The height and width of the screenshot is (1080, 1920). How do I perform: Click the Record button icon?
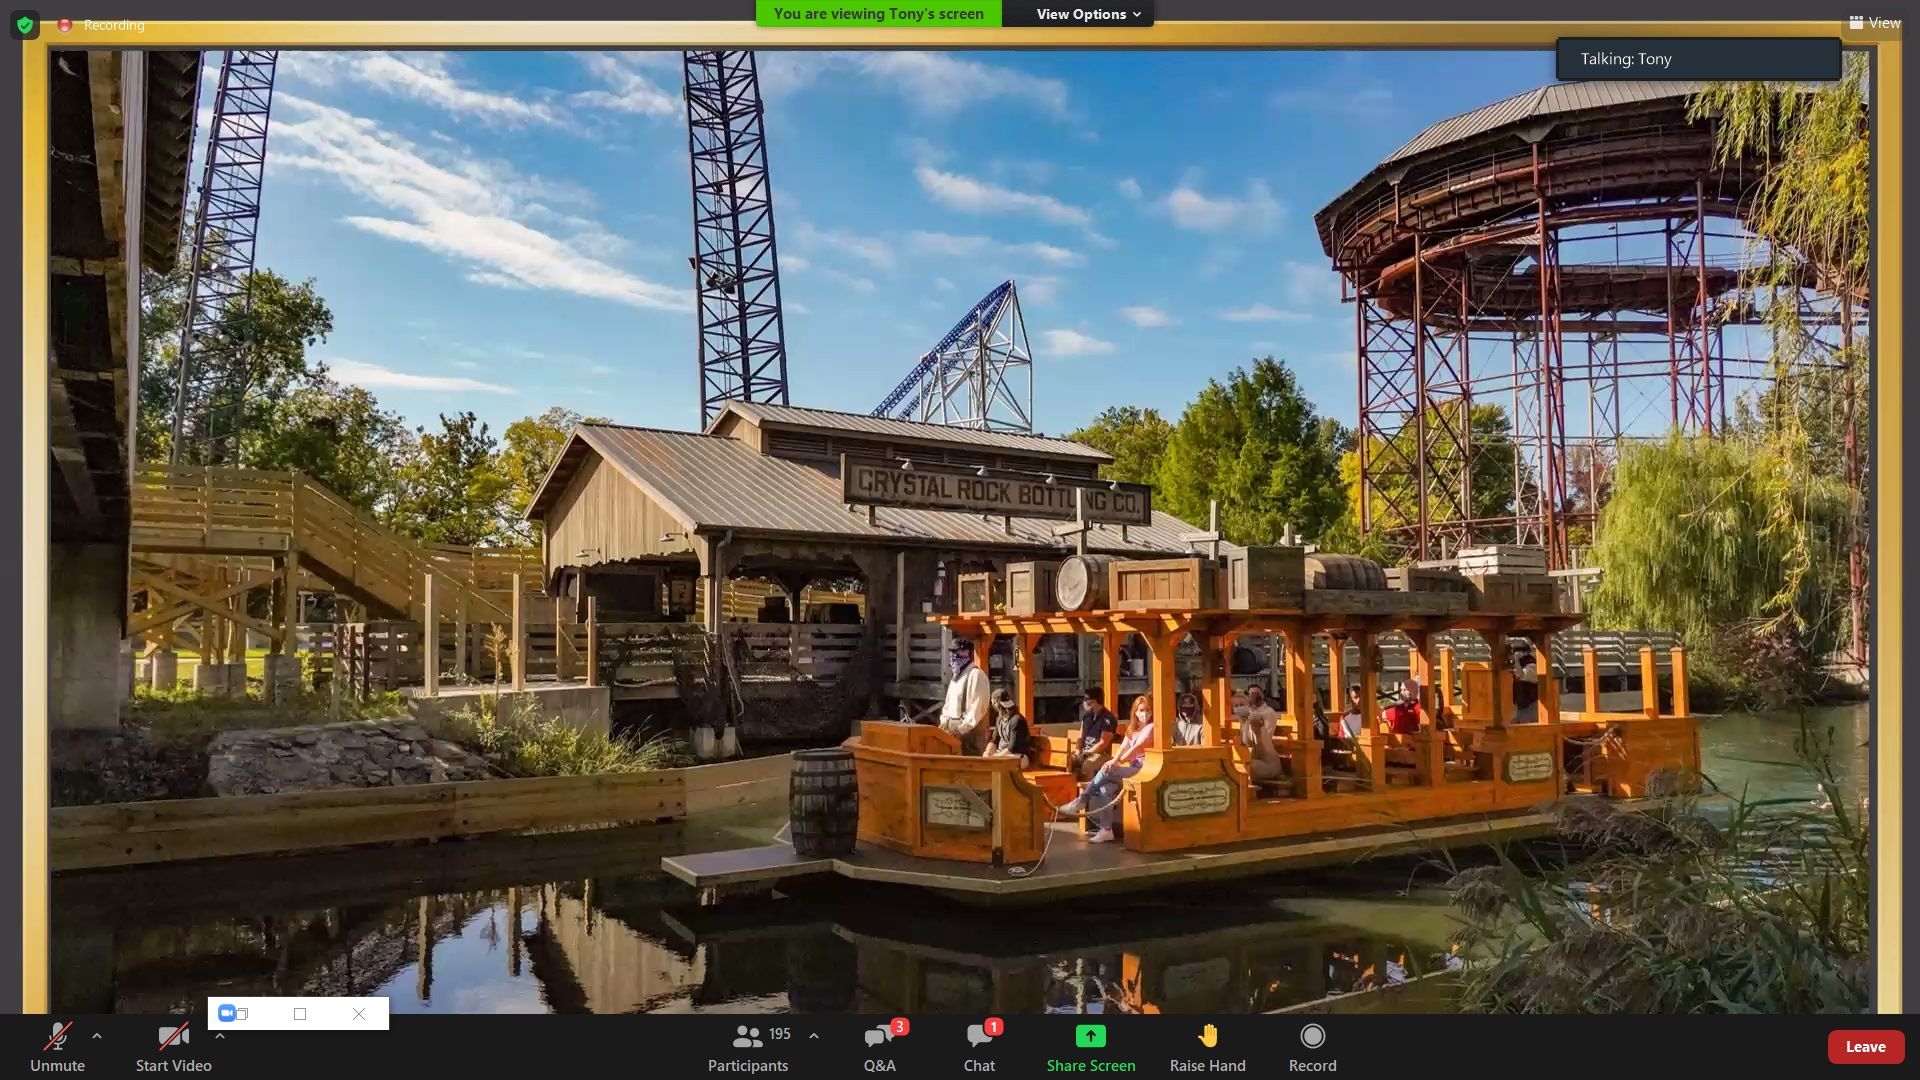(1312, 1036)
